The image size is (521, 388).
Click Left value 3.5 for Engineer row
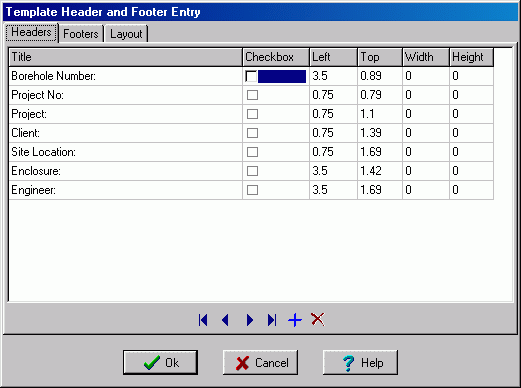coord(334,190)
